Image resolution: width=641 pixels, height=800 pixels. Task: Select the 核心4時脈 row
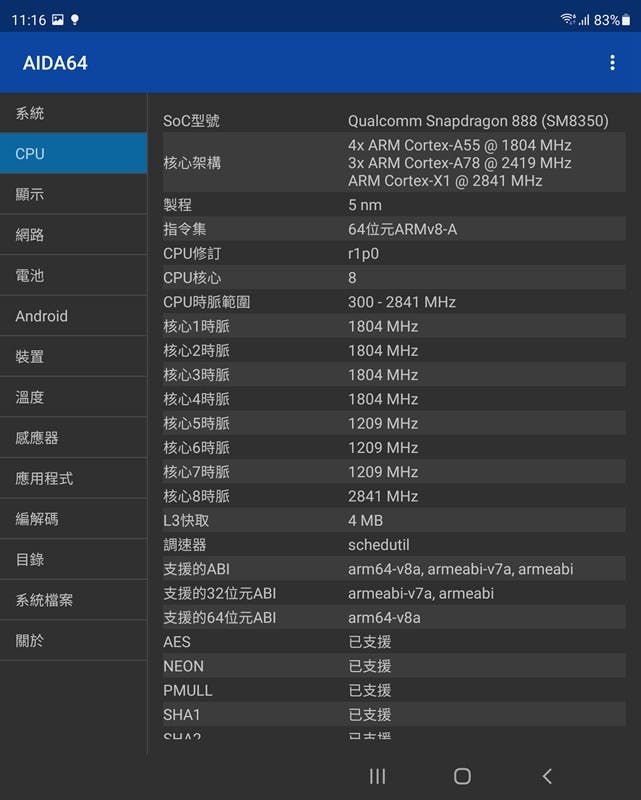(394, 399)
